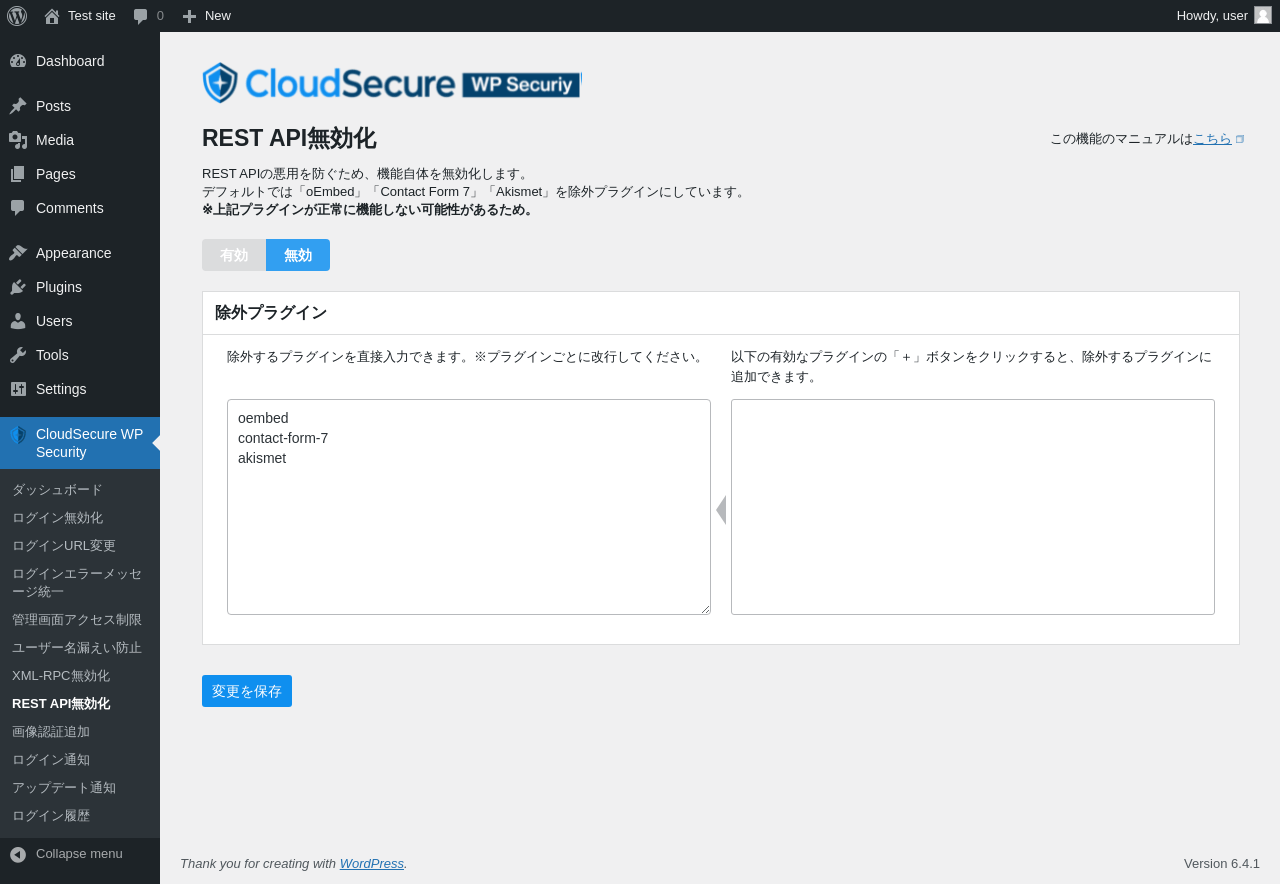
Task: Open the user avatar in admin bar
Action: tap(1263, 15)
